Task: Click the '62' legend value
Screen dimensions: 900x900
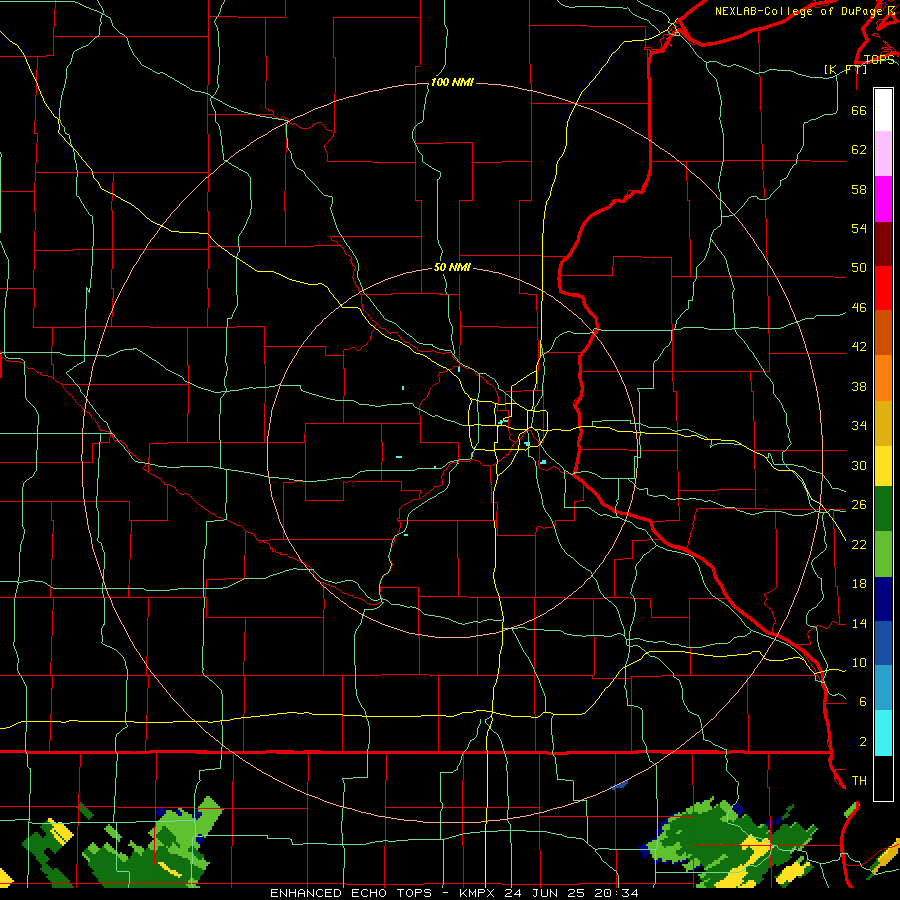Action: pos(859,149)
